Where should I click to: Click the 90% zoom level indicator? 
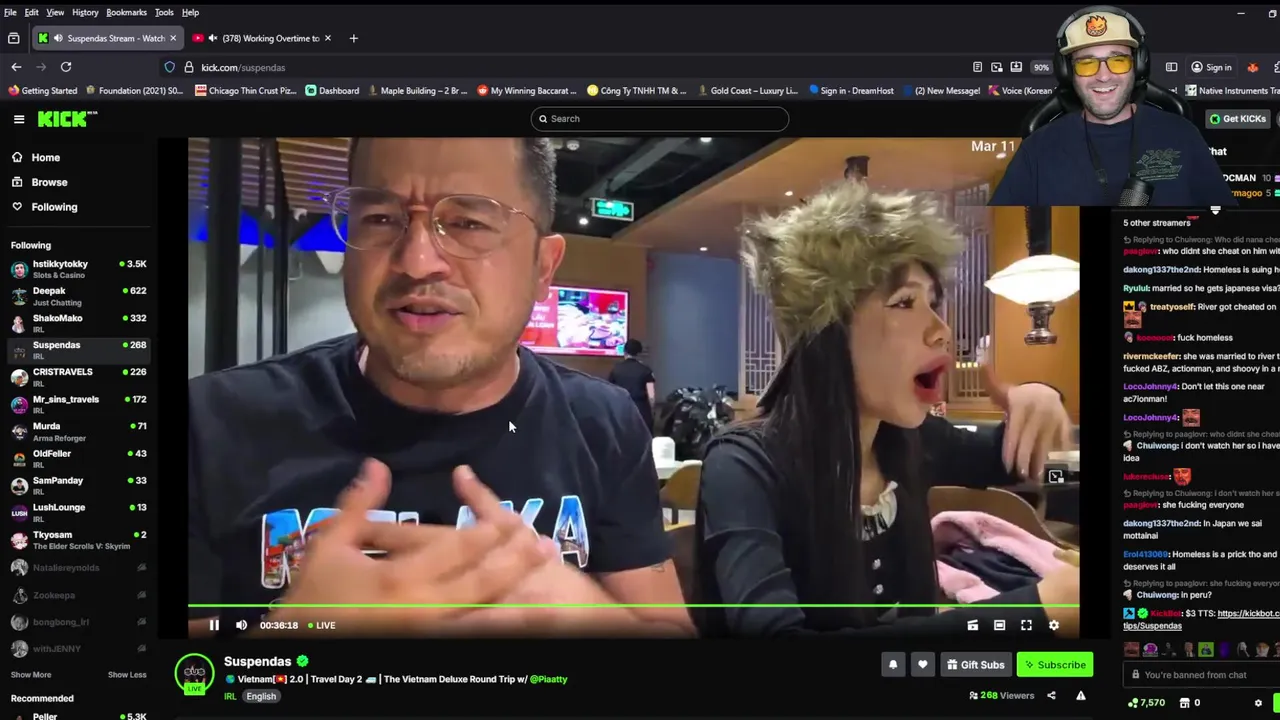[1042, 67]
